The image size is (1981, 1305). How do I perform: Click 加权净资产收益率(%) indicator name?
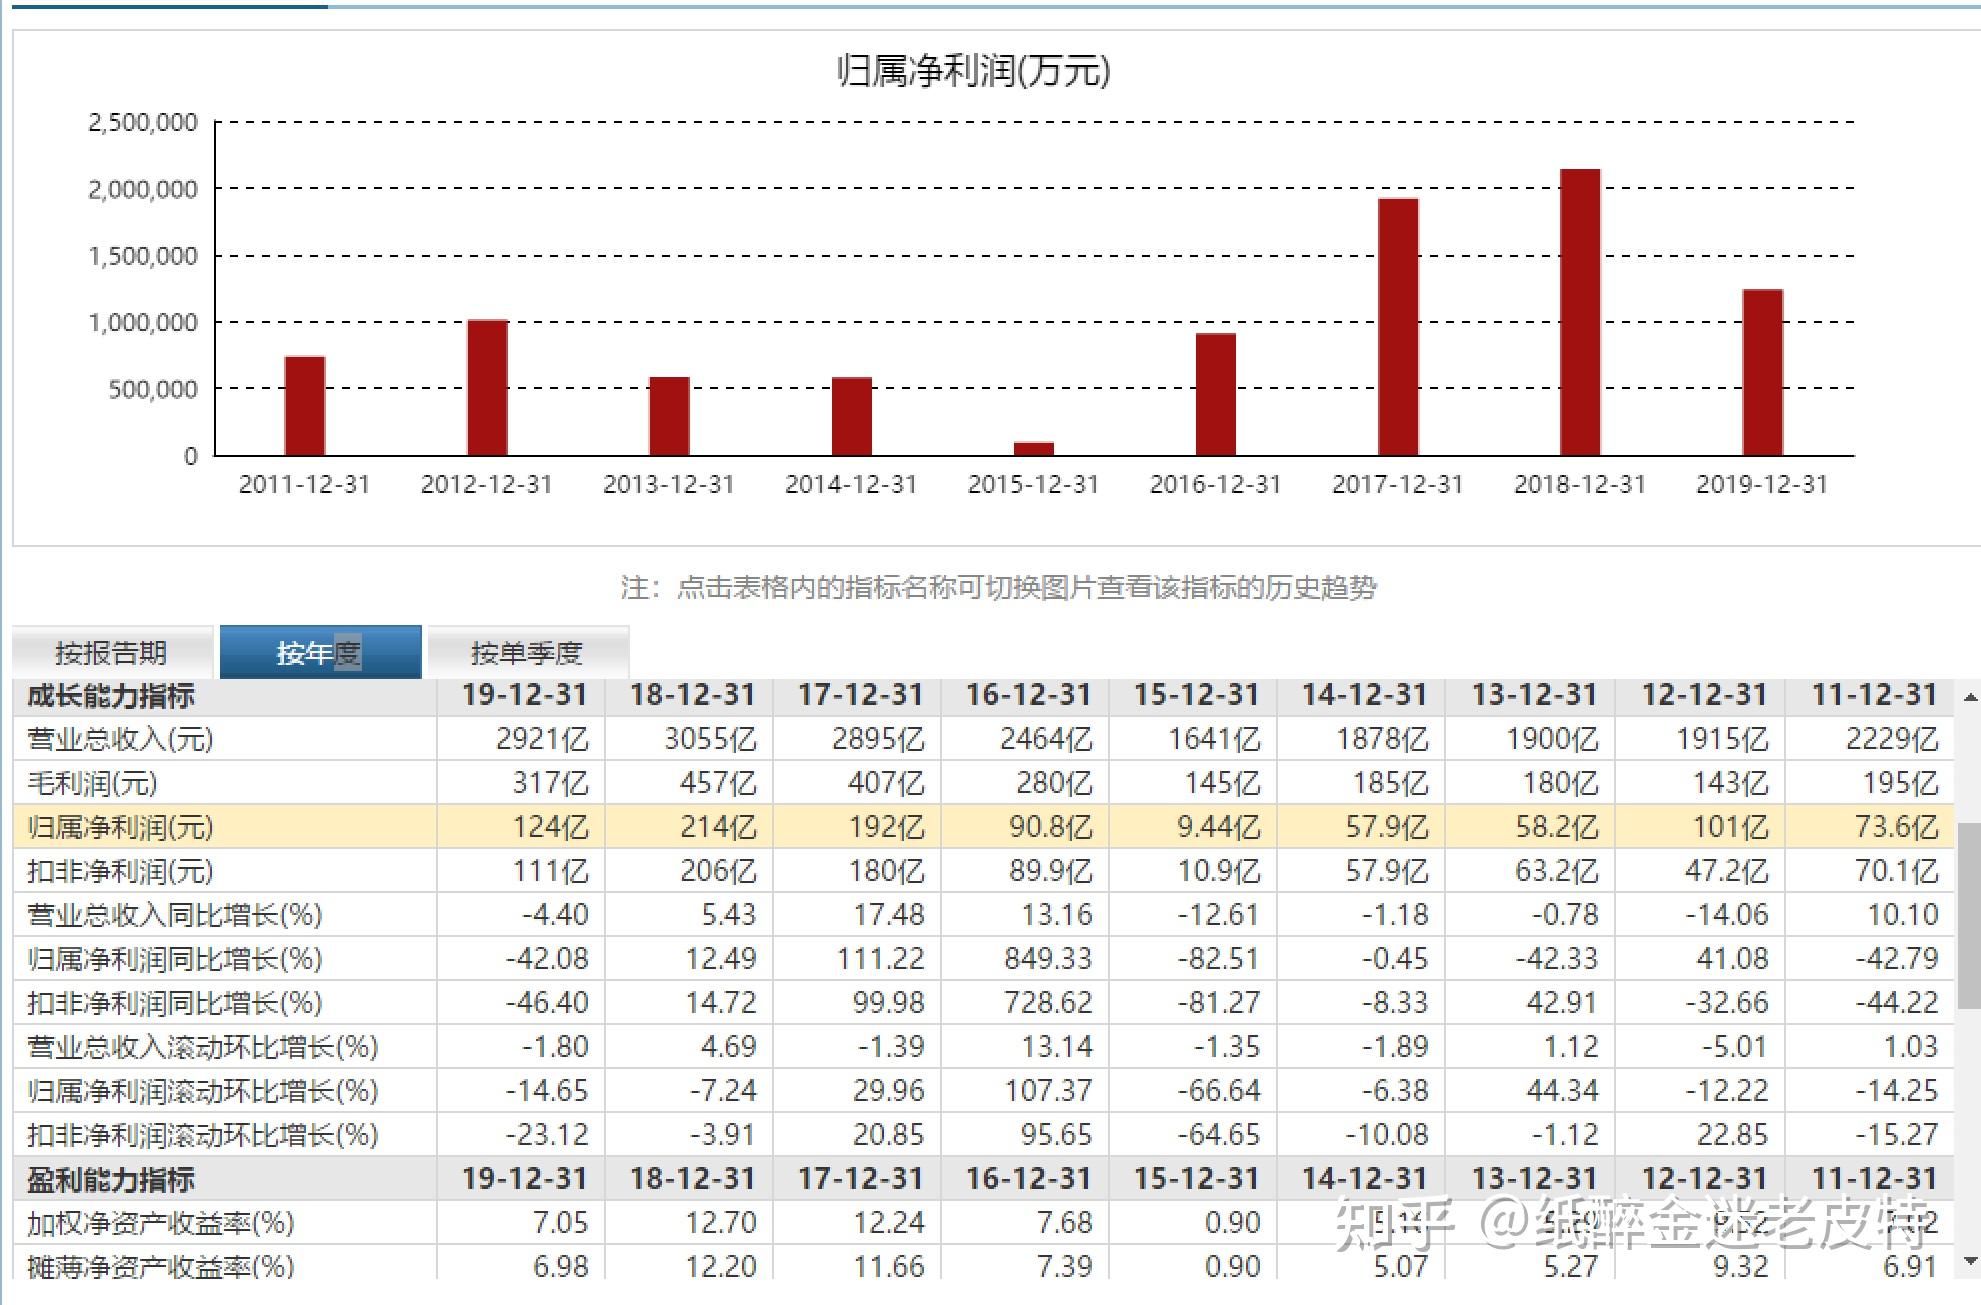pos(160,1223)
